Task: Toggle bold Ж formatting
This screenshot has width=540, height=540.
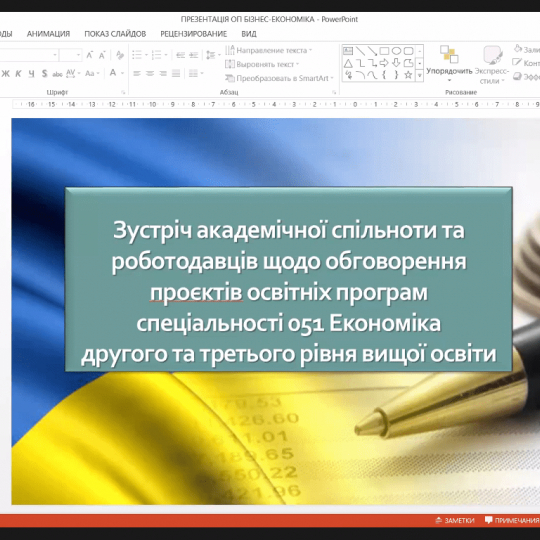Action: coord(6,73)
